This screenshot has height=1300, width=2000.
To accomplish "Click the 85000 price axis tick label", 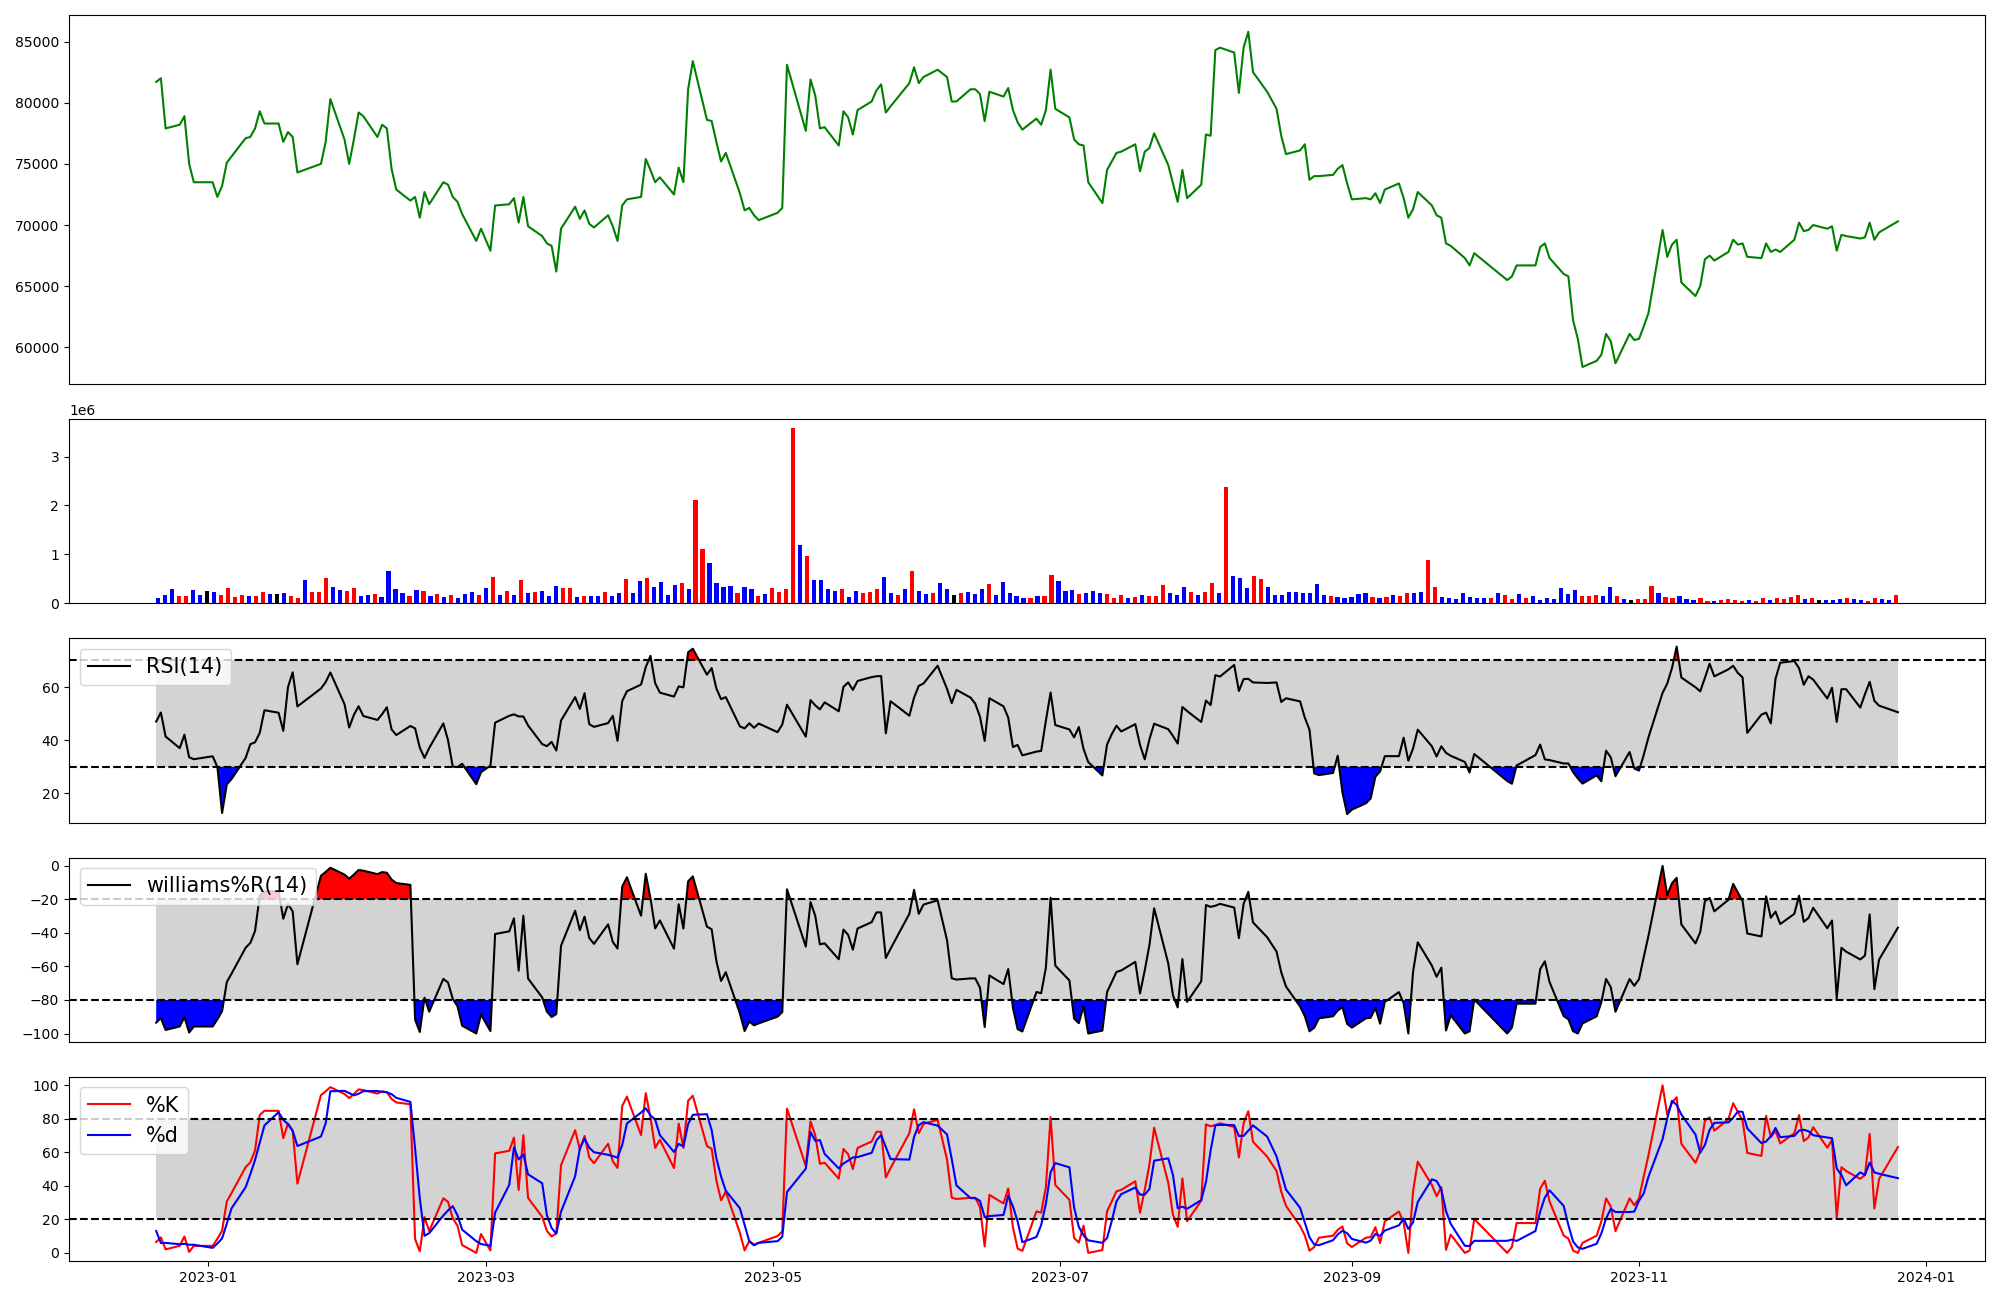I will pyautogui.click(x=37, y=42).
